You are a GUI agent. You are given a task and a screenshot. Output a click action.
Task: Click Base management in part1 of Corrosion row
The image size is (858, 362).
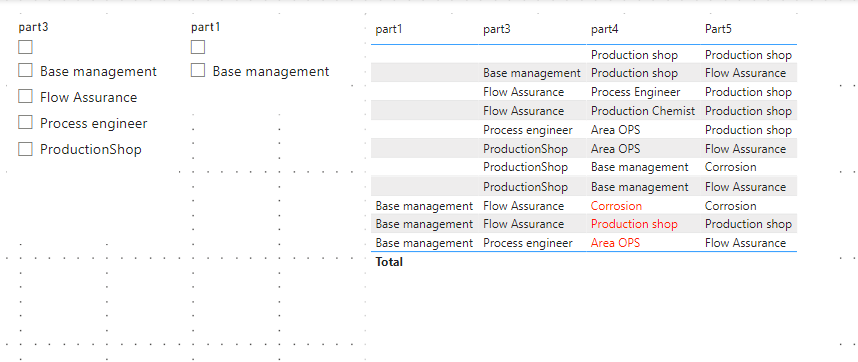(424, 206)
